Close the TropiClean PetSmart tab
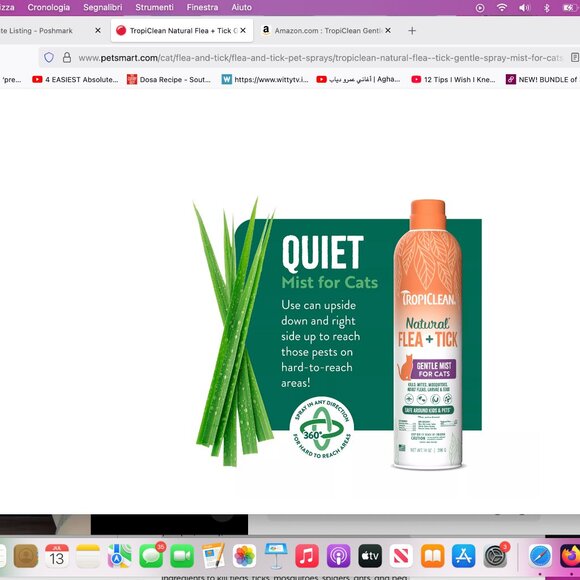 coord(243,31)
